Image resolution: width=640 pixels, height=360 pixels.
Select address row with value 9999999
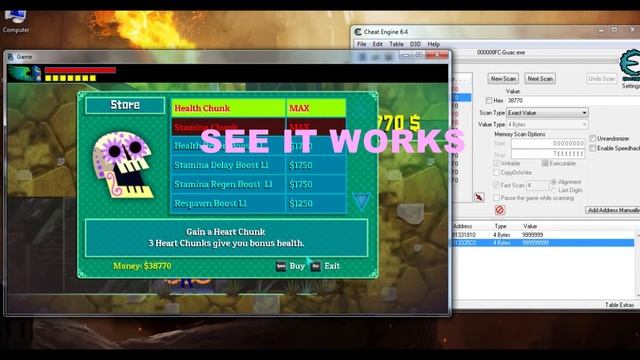coord(543,235)
